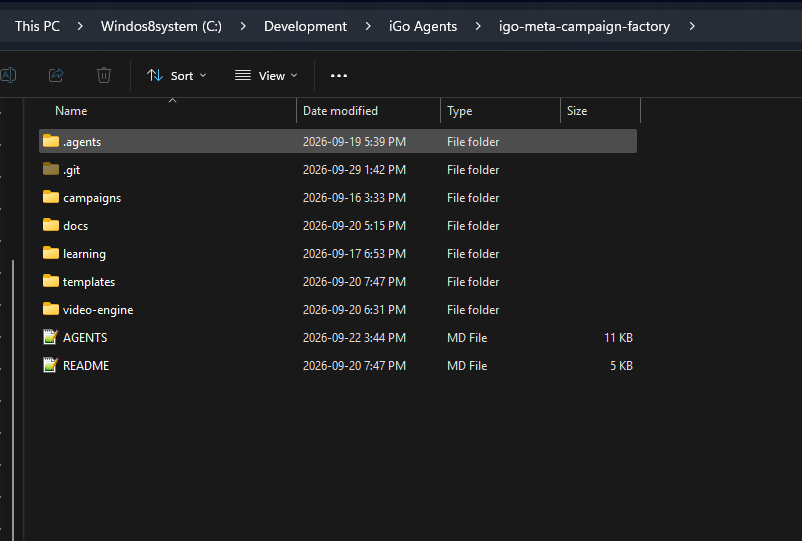The width and height of the screenshot is (802, 541).
Task: Sort by the Date modified column header
Action: click(x=340, y=111)
